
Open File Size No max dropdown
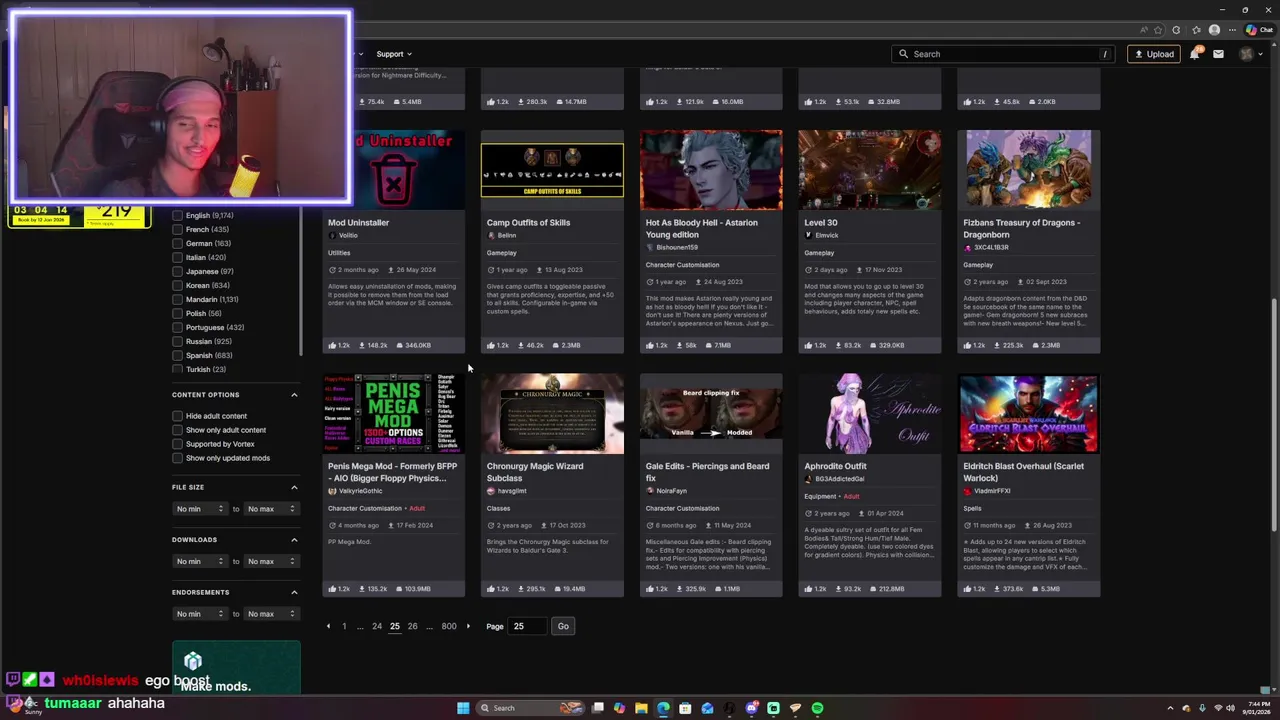pos(272,509)
